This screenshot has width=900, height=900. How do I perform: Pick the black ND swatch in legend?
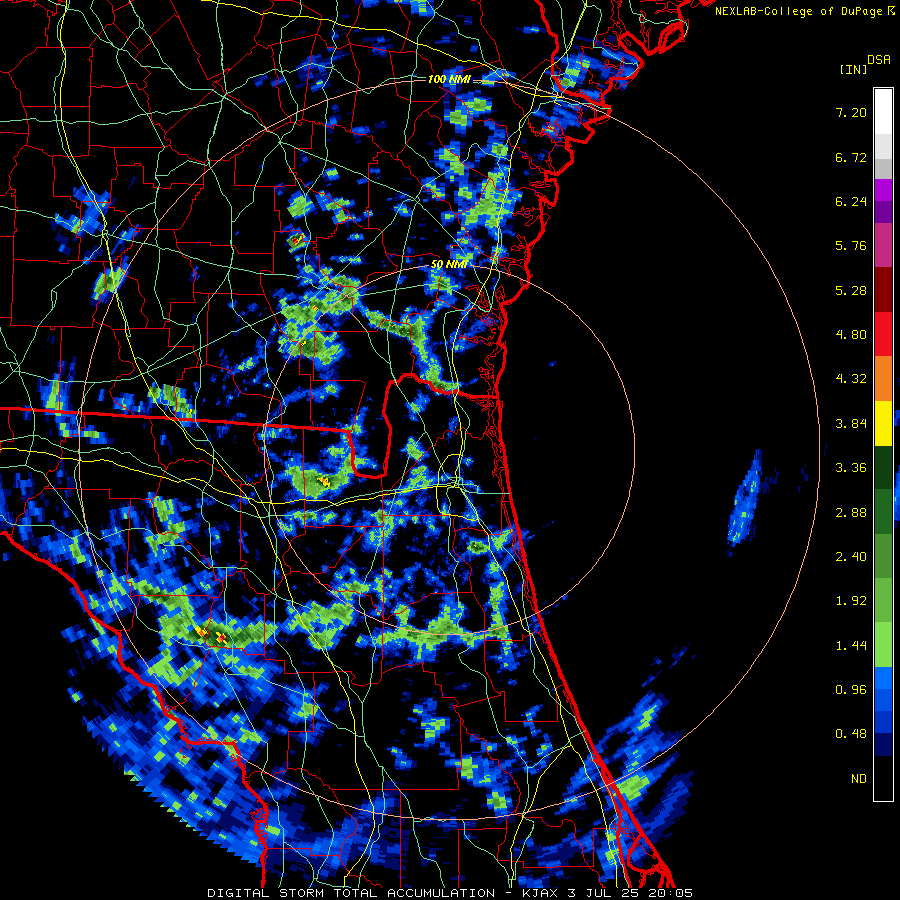point(883,778)
